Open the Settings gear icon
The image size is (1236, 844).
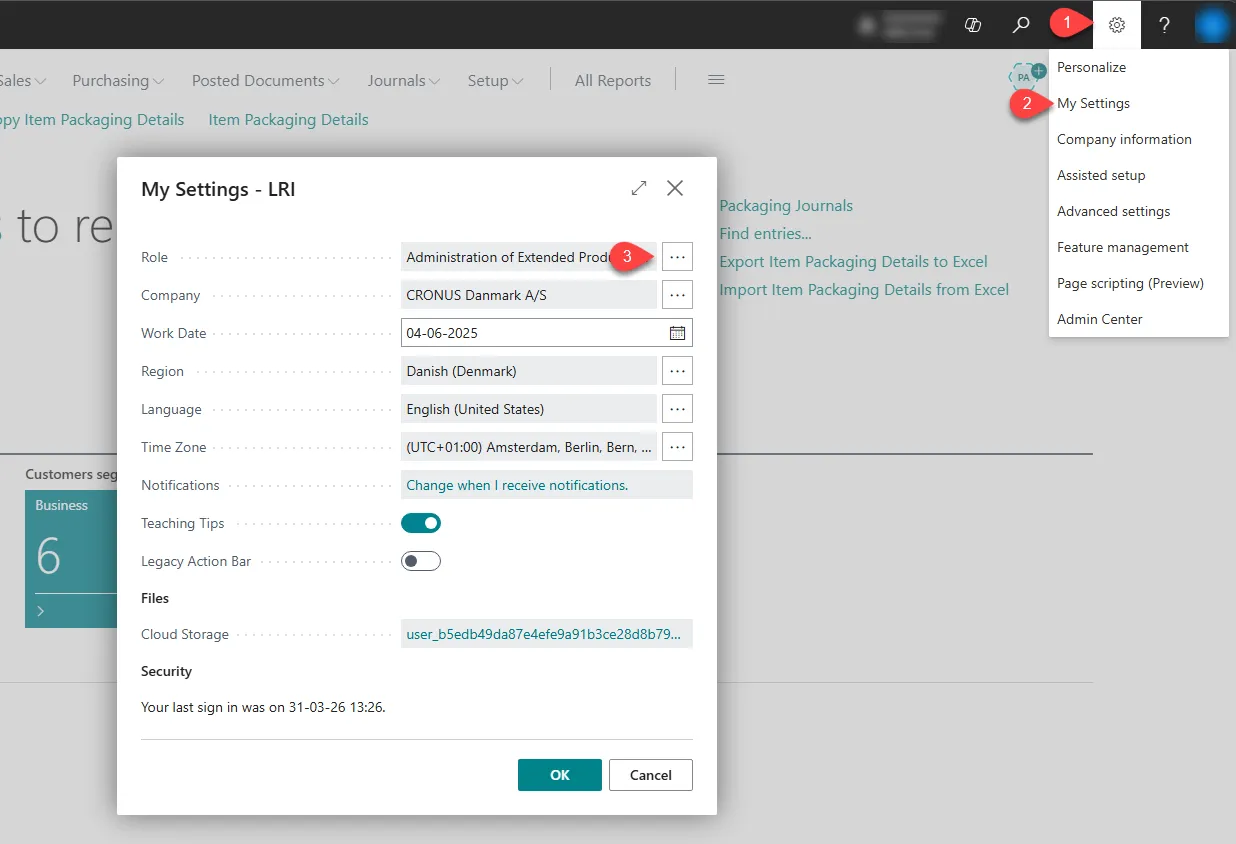pyautogui.click(x=1117, y=25)
